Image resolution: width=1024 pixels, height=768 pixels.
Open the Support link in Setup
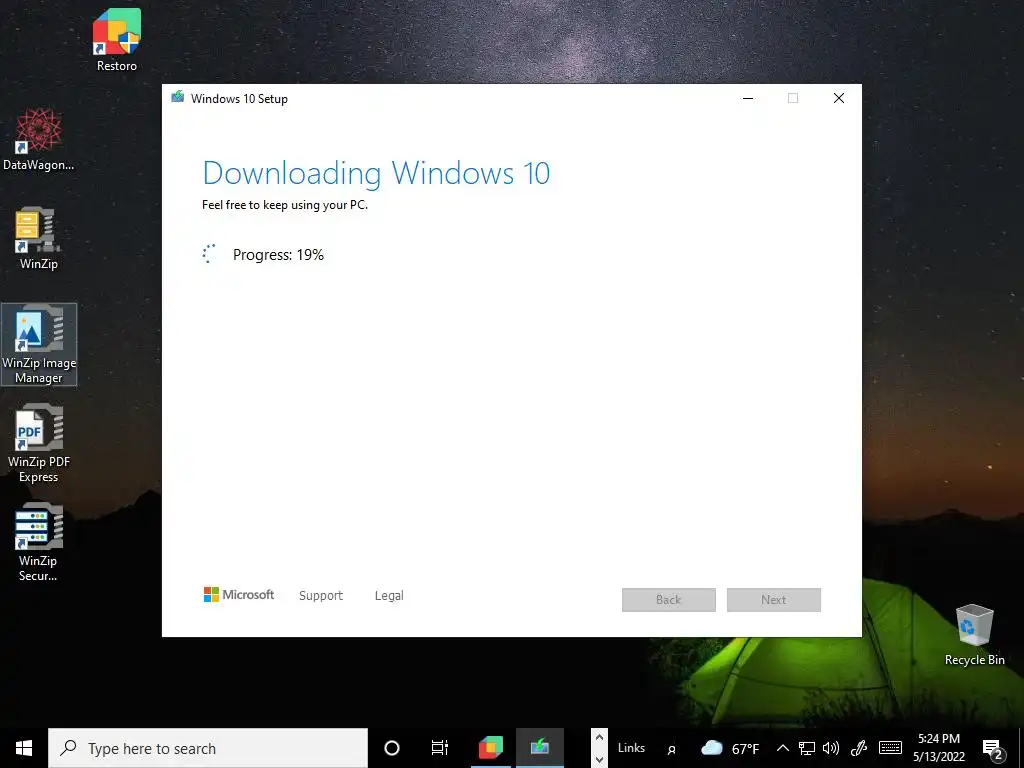pos(321,596)
